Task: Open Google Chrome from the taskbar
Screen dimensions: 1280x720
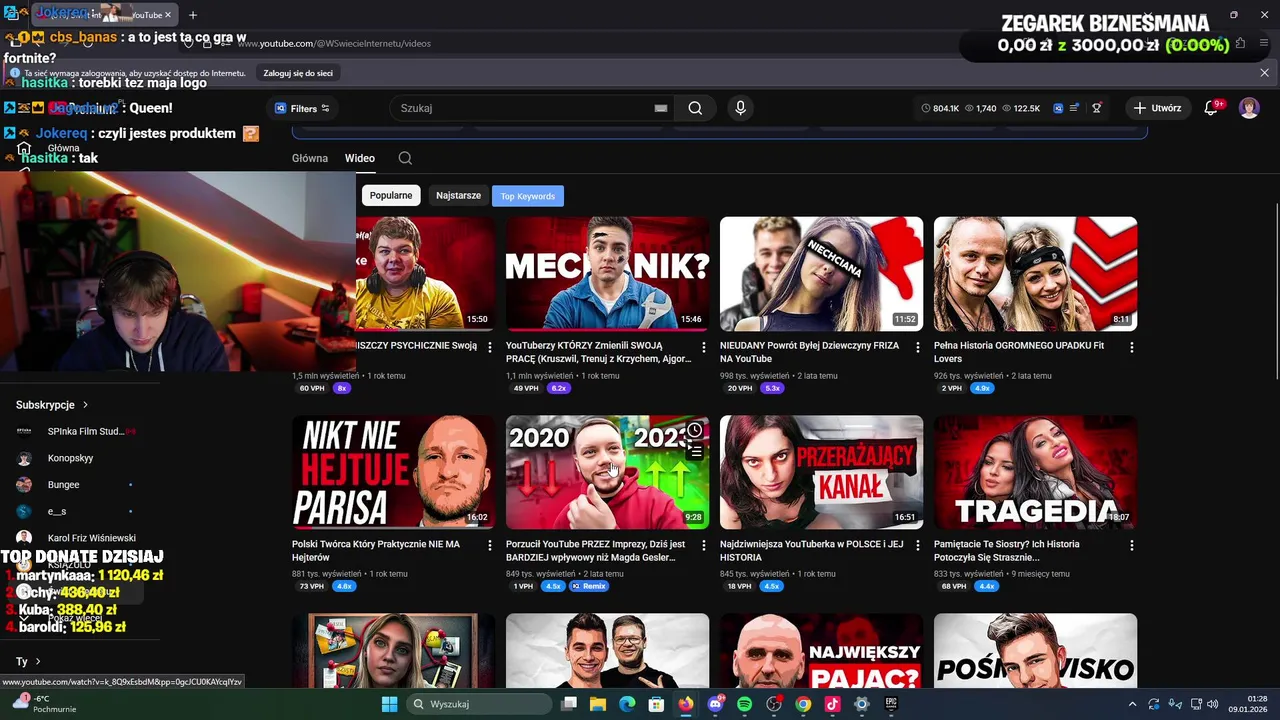Action: (x=803, y=704)
